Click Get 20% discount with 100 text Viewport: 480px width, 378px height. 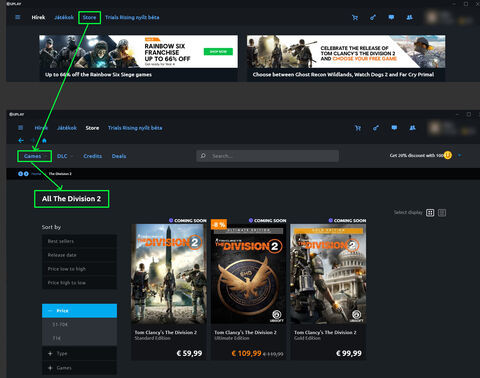coord(416,155)
